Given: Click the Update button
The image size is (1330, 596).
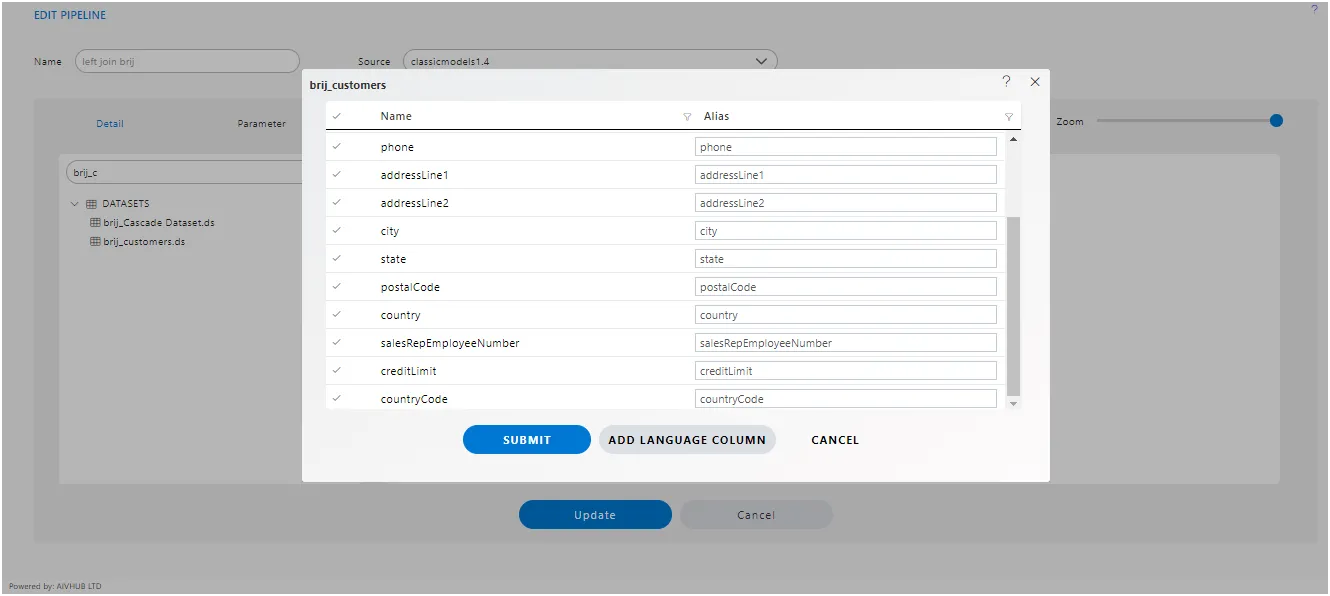Looking at the screenshot, I should click(595, 515).
